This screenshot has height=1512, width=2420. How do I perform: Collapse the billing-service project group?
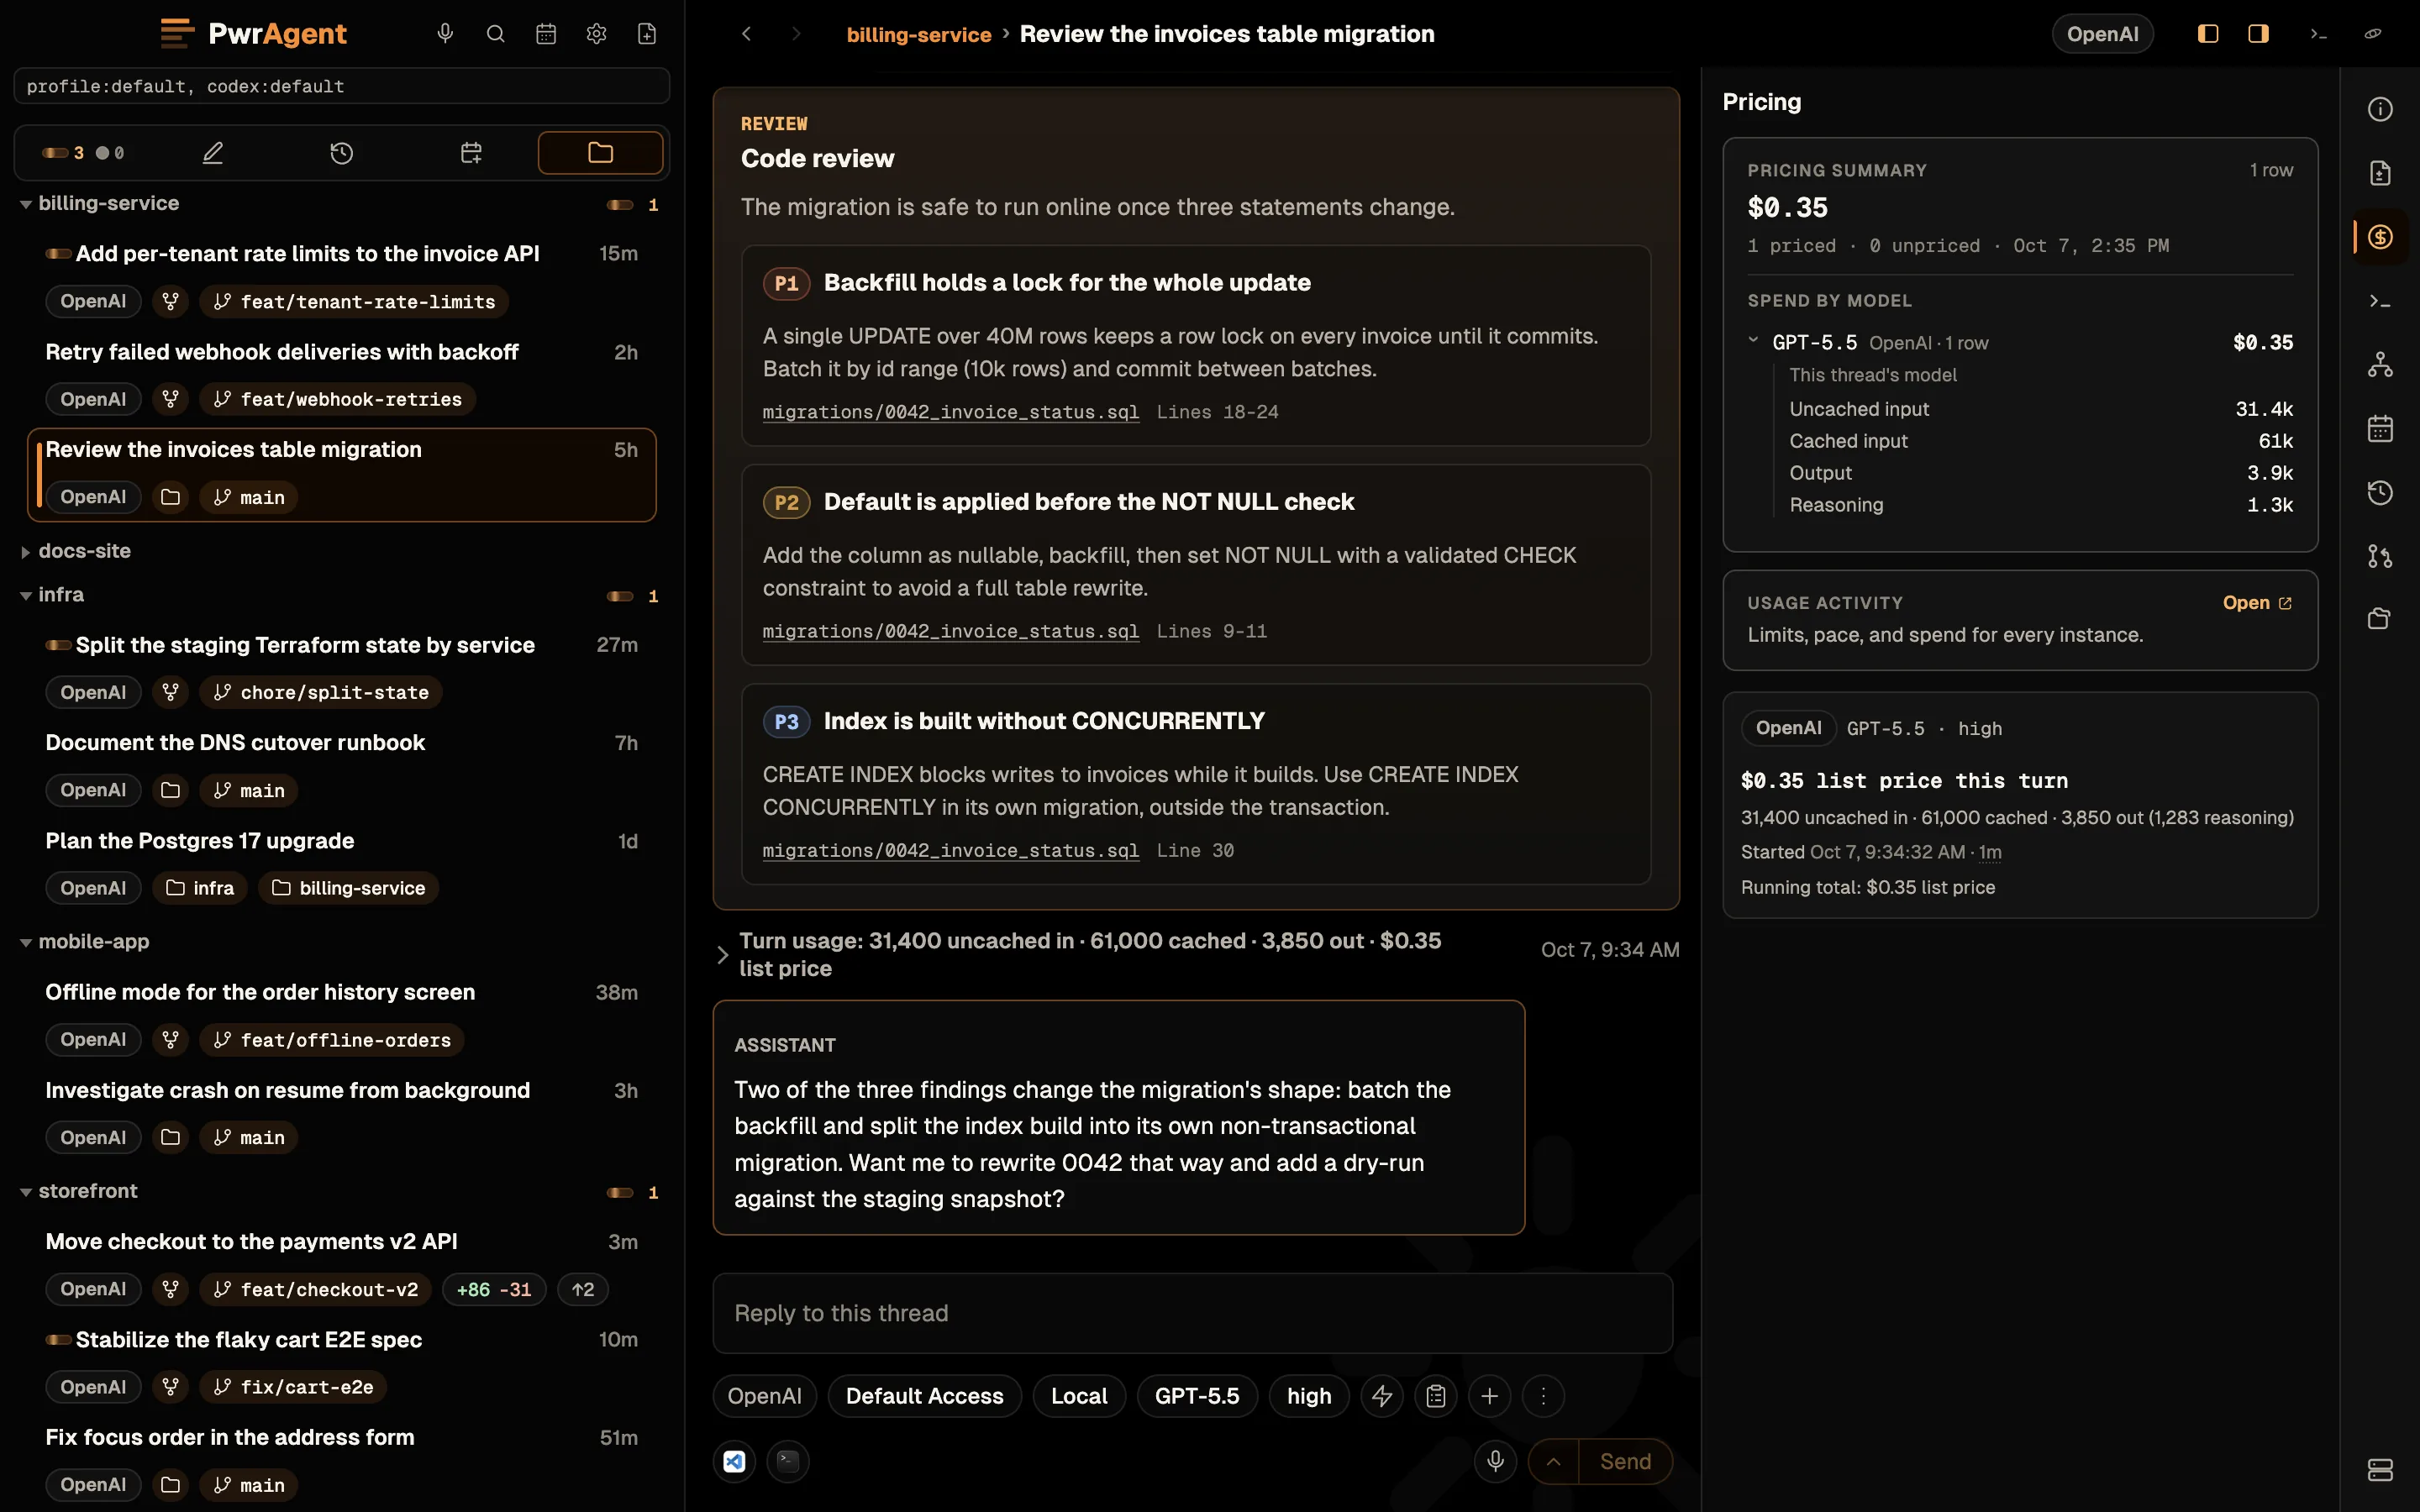(26, 204)
